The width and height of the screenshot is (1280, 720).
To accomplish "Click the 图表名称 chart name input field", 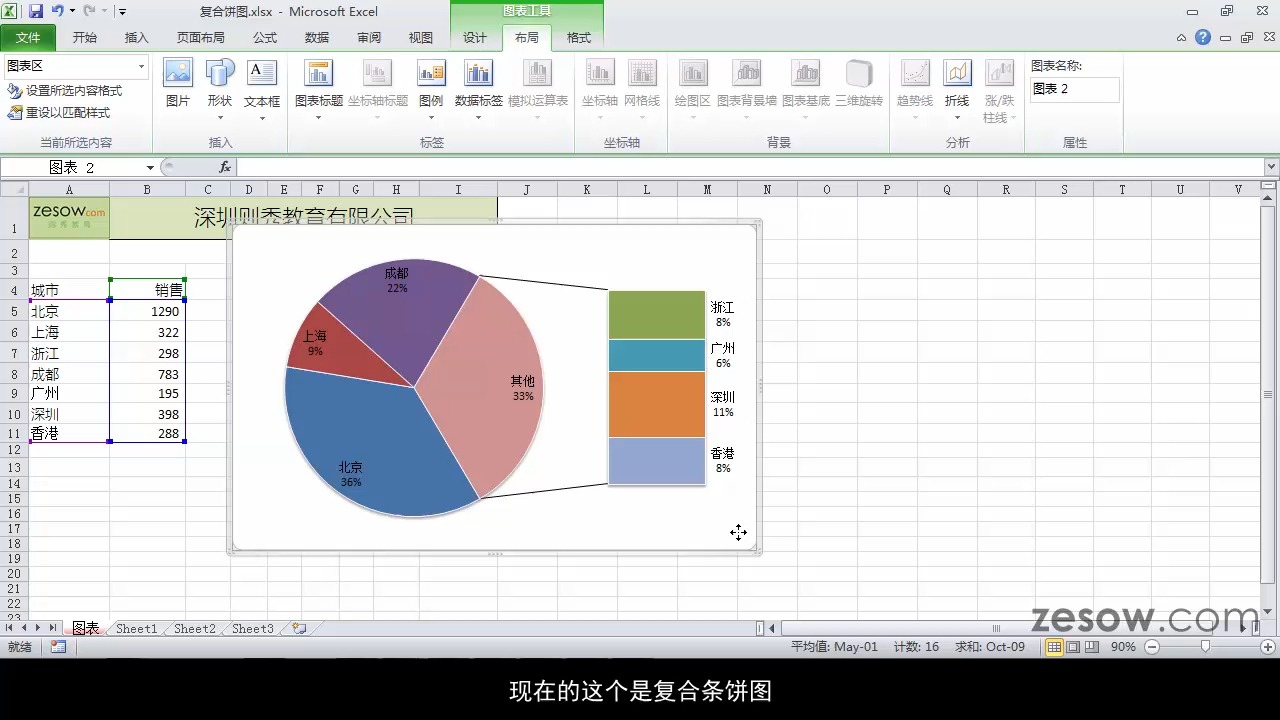I will tap(1075, 89).
